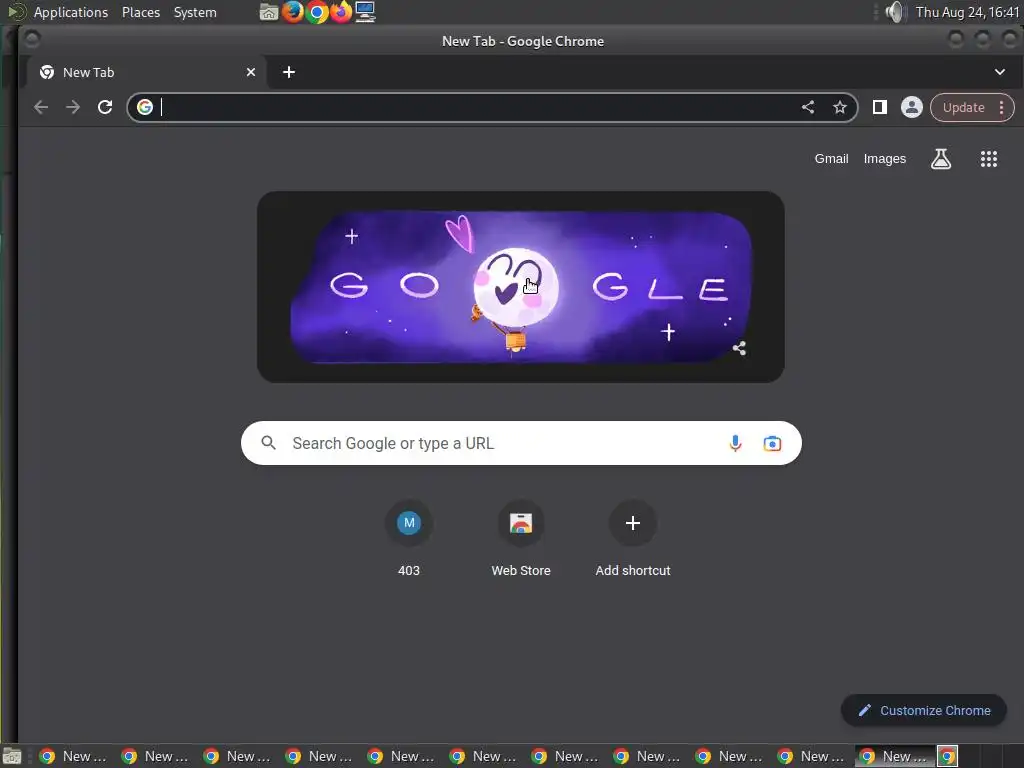
Task: Share this page from the address bar
Action: (808, 107)
